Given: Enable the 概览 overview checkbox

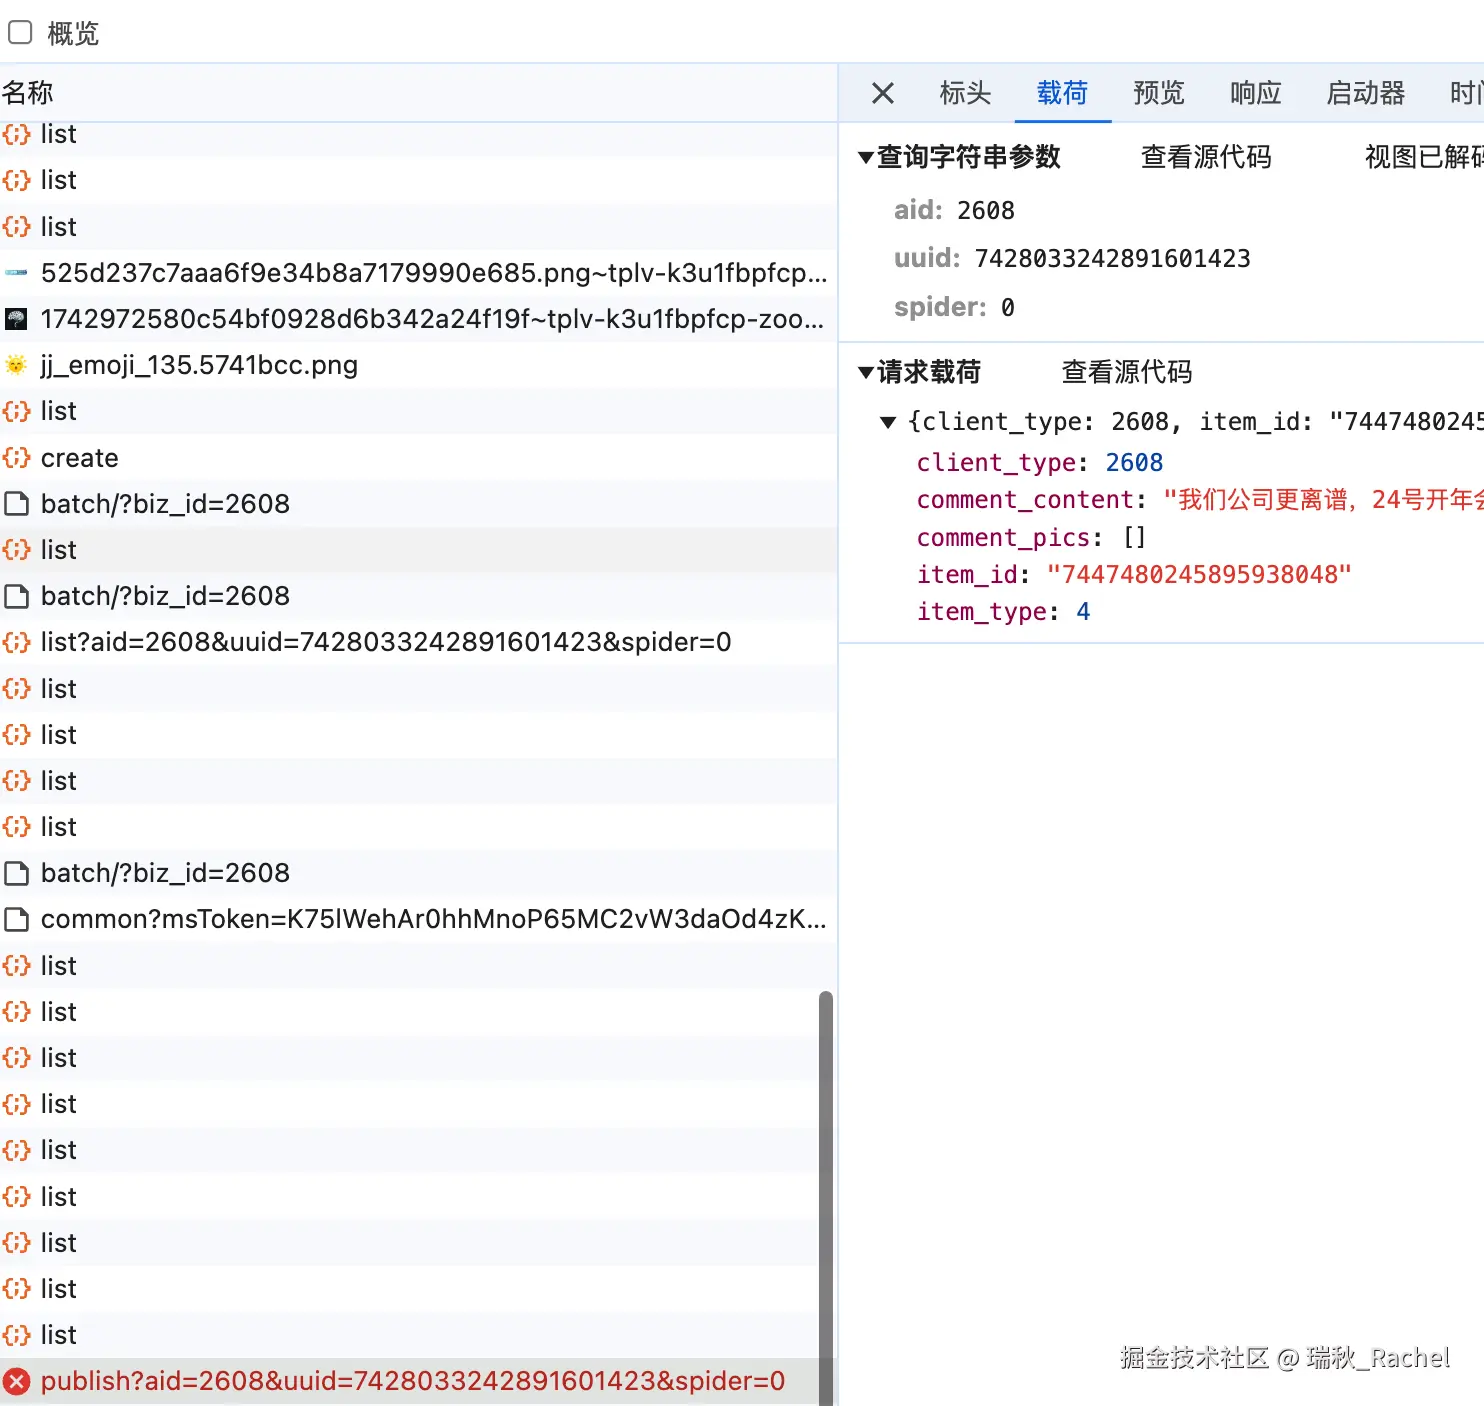Looking at the screenshot, I should (20, 33).
